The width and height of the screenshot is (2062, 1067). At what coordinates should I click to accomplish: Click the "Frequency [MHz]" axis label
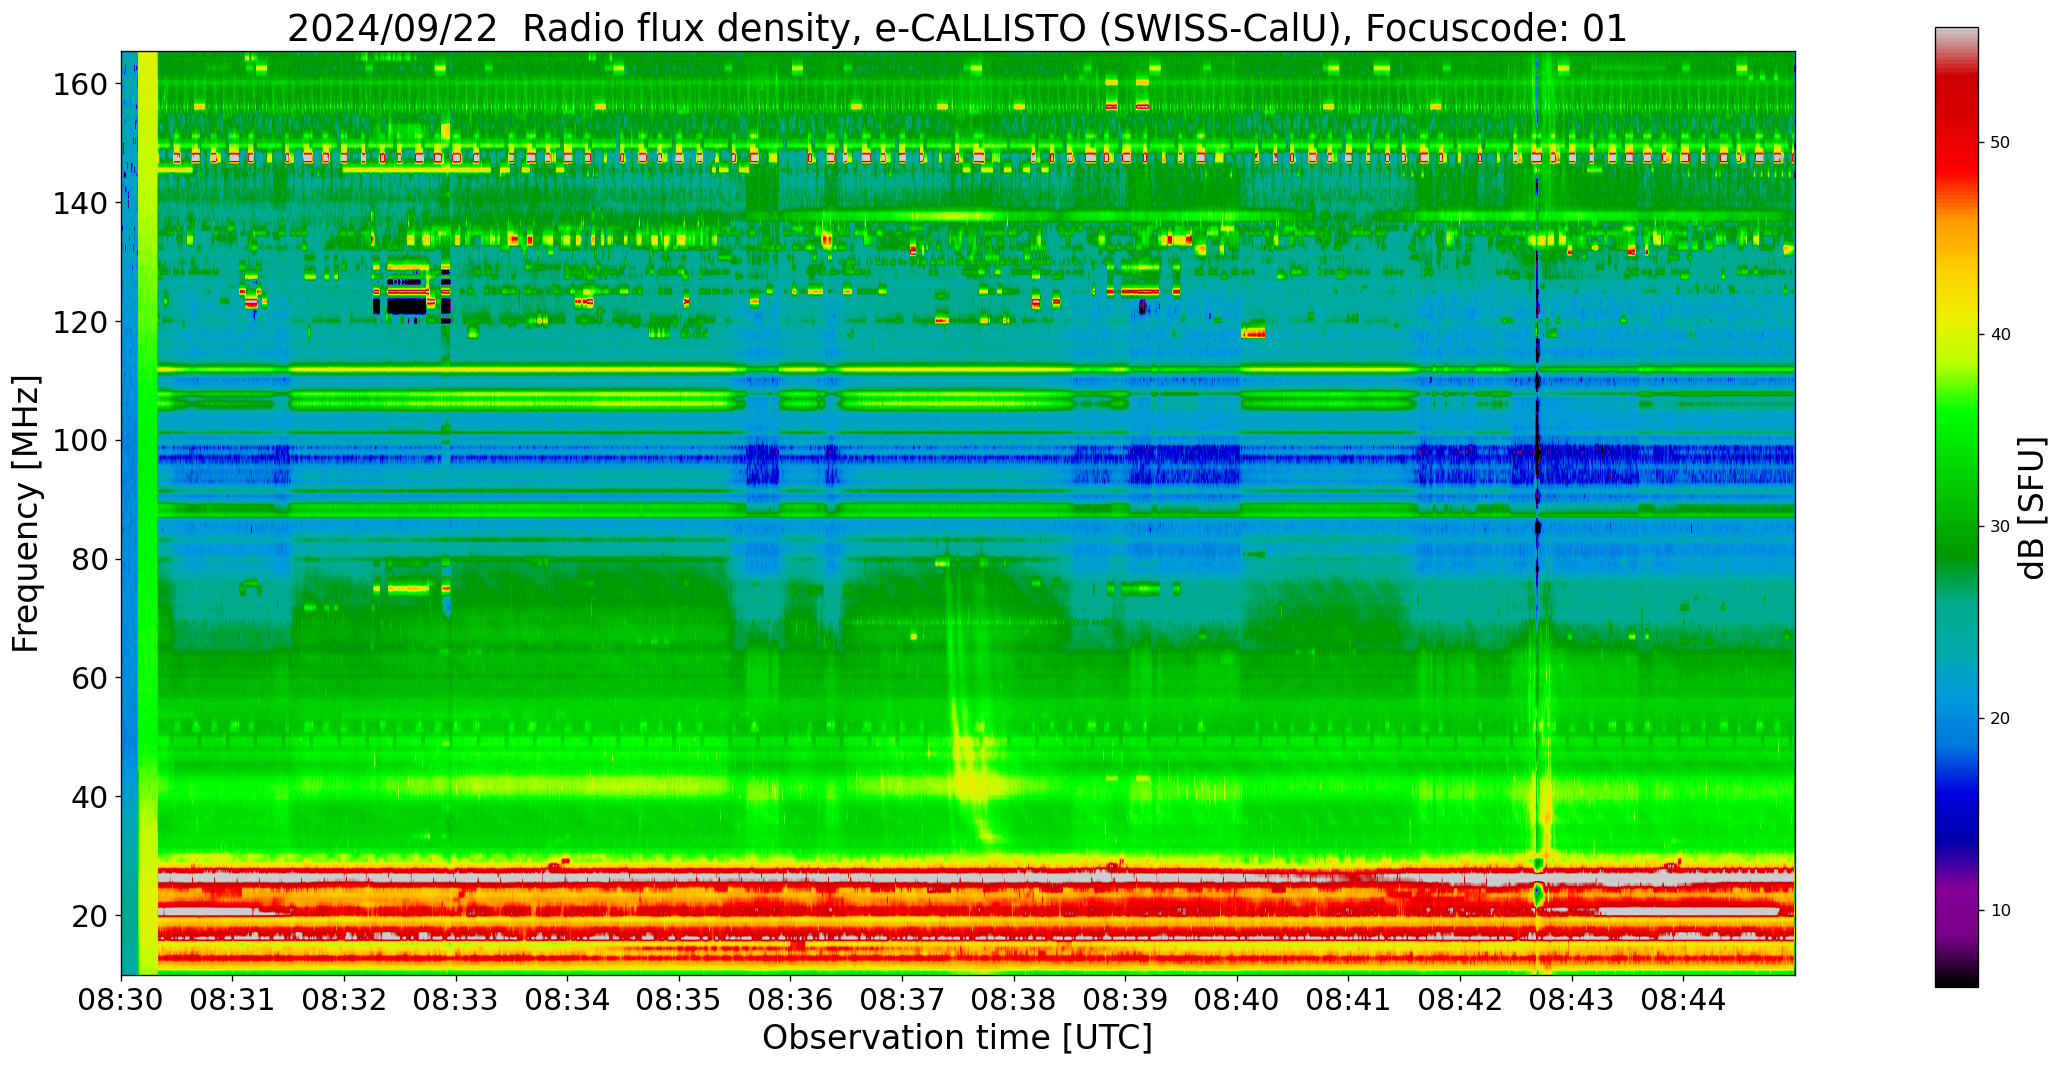[x=26, y=513]
